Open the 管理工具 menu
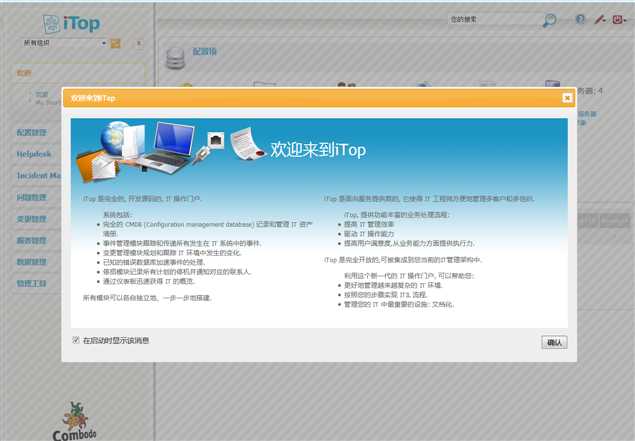 click(32, 283)
